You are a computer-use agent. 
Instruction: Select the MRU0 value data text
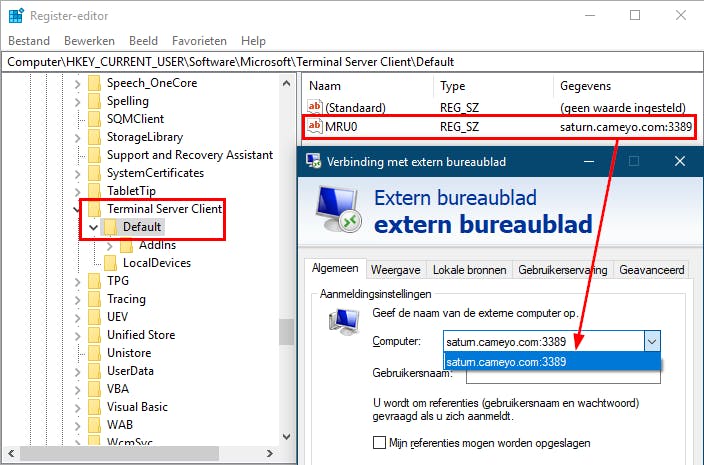(626, 127)
